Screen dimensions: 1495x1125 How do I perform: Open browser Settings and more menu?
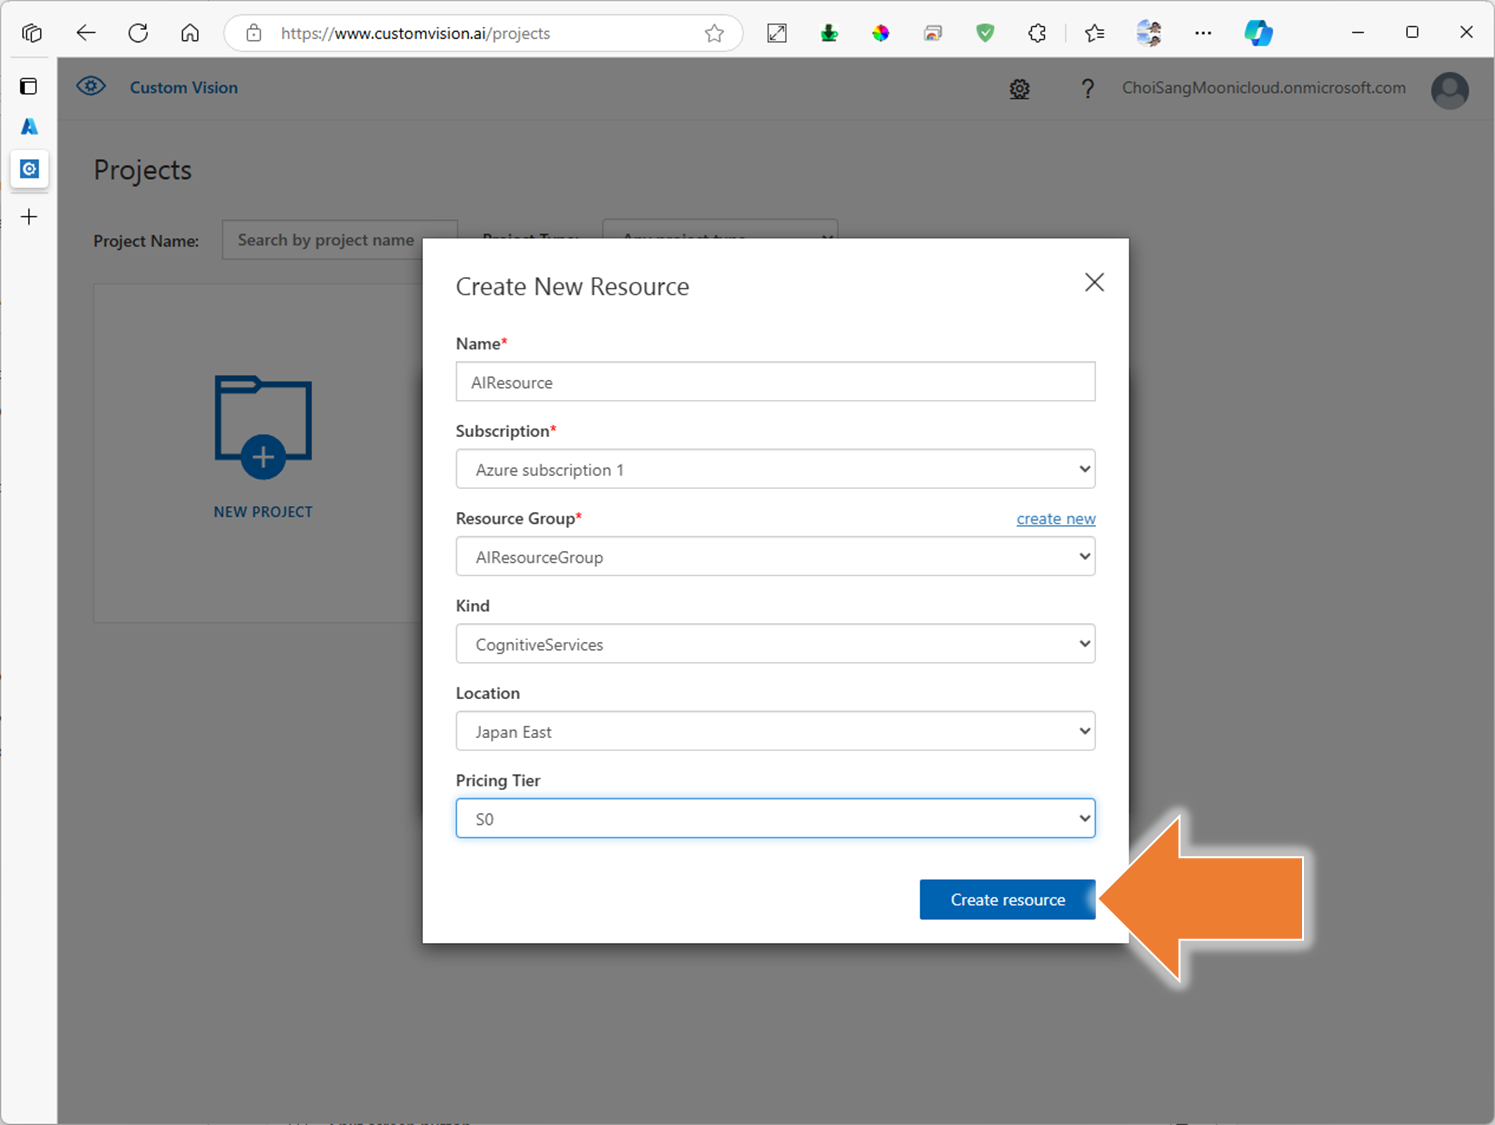tap(1203, 33)
